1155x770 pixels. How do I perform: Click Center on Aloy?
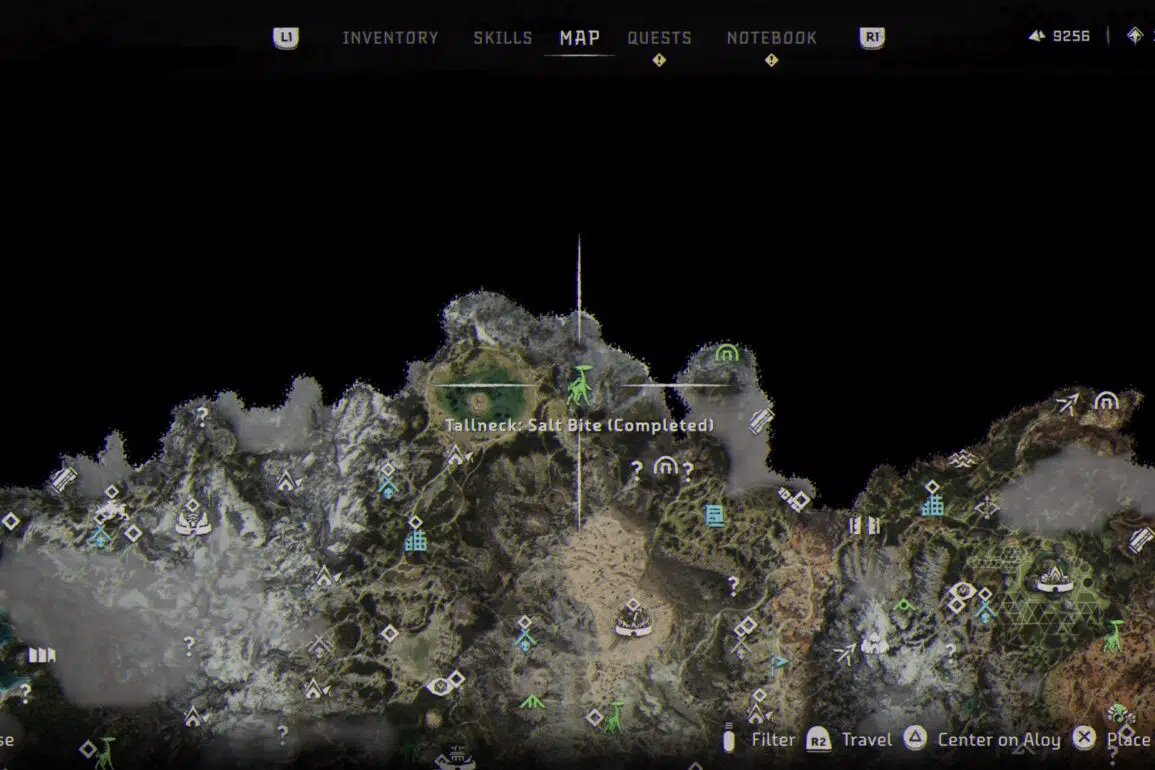pos(982,739)
